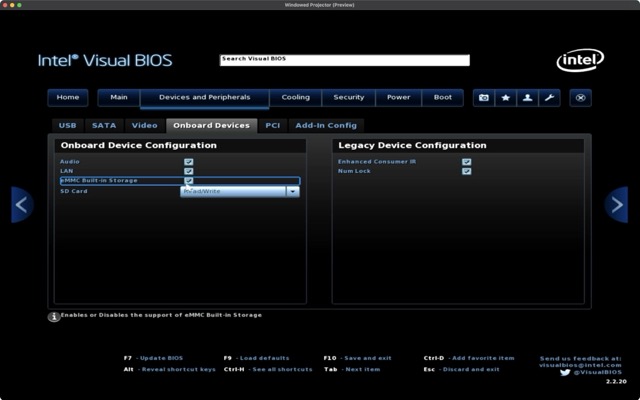Screen dimensions: 640x400
Task: Click the Legacy Device Configuration heading
Action: pos(412,145)
